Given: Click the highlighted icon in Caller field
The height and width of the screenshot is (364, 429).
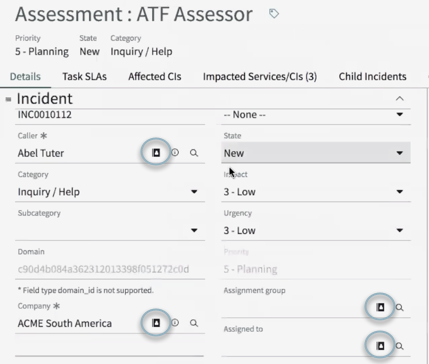Looking at the screenshot, I should tap(156, 153).
